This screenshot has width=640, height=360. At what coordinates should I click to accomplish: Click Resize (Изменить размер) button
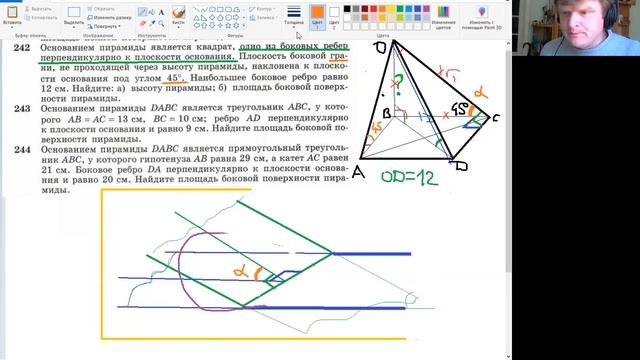(109, 18)
